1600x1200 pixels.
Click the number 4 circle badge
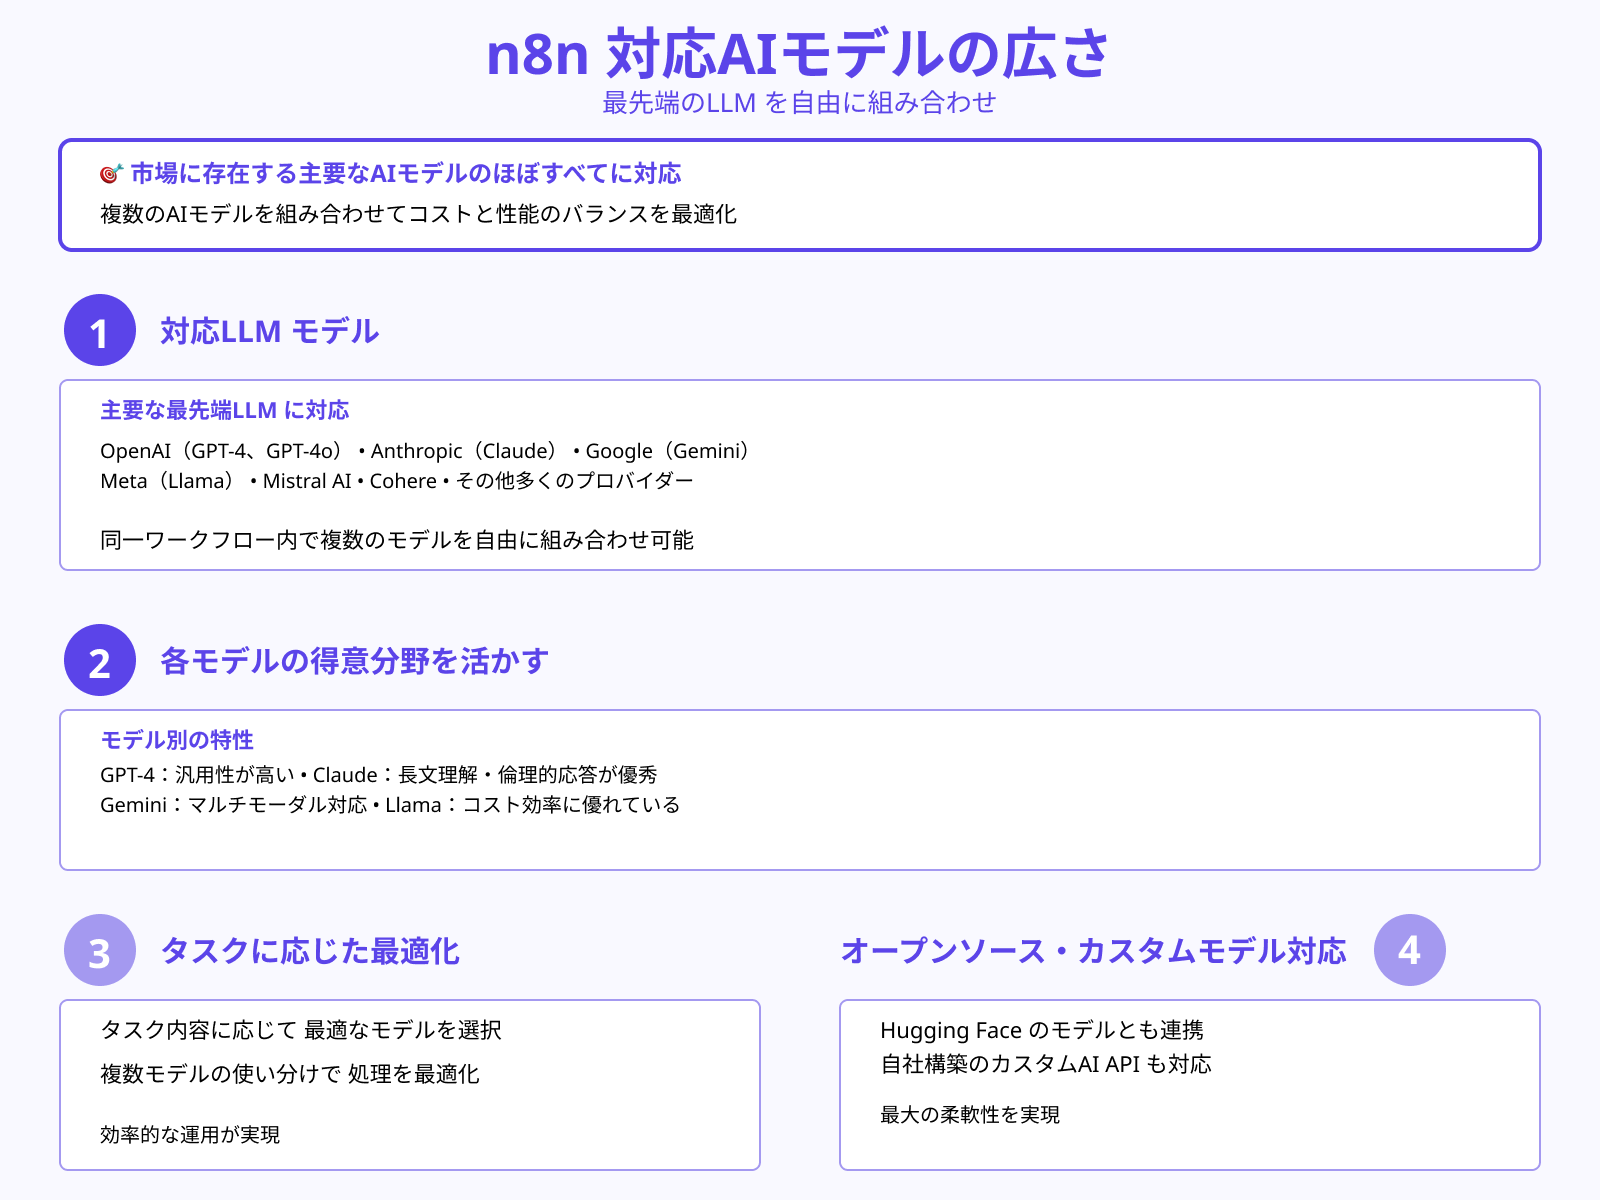tap(1409, 951)
